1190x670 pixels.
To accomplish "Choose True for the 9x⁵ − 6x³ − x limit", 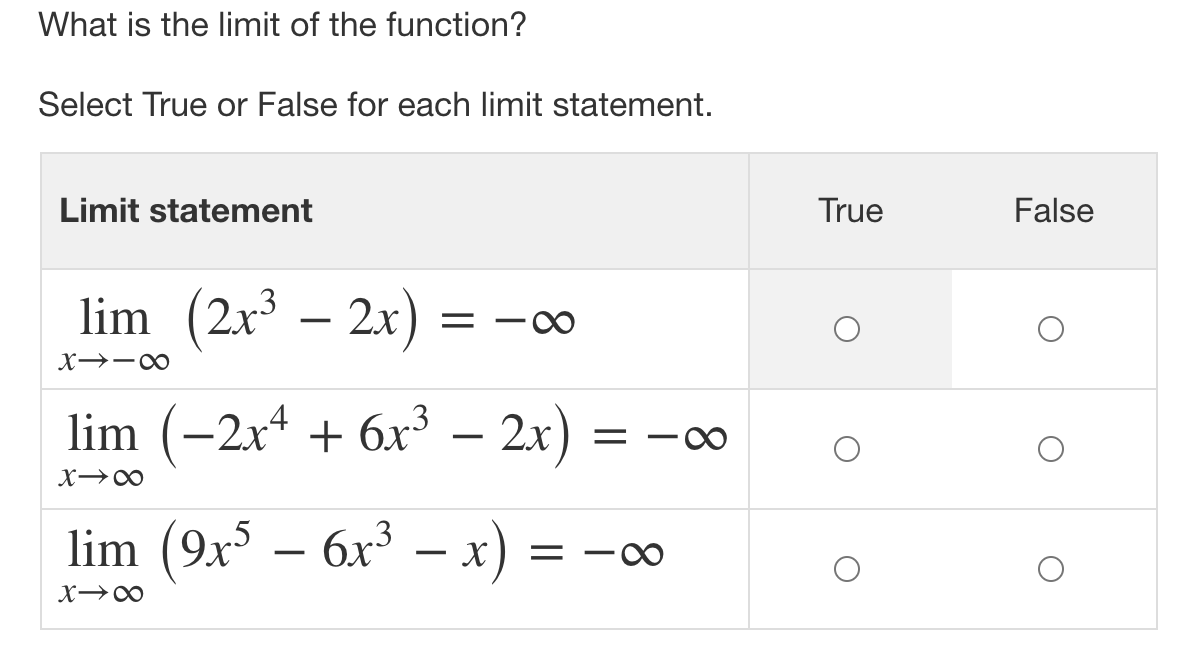I will (x=846, y=569).
